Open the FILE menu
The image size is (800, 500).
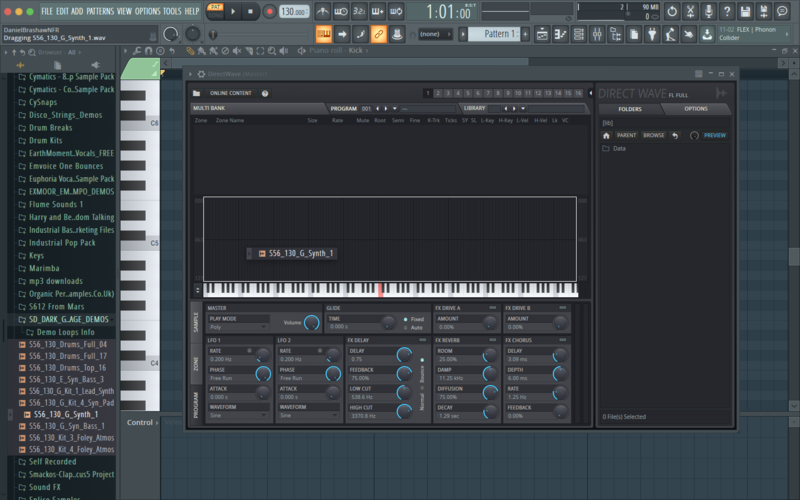pos(47,11)
